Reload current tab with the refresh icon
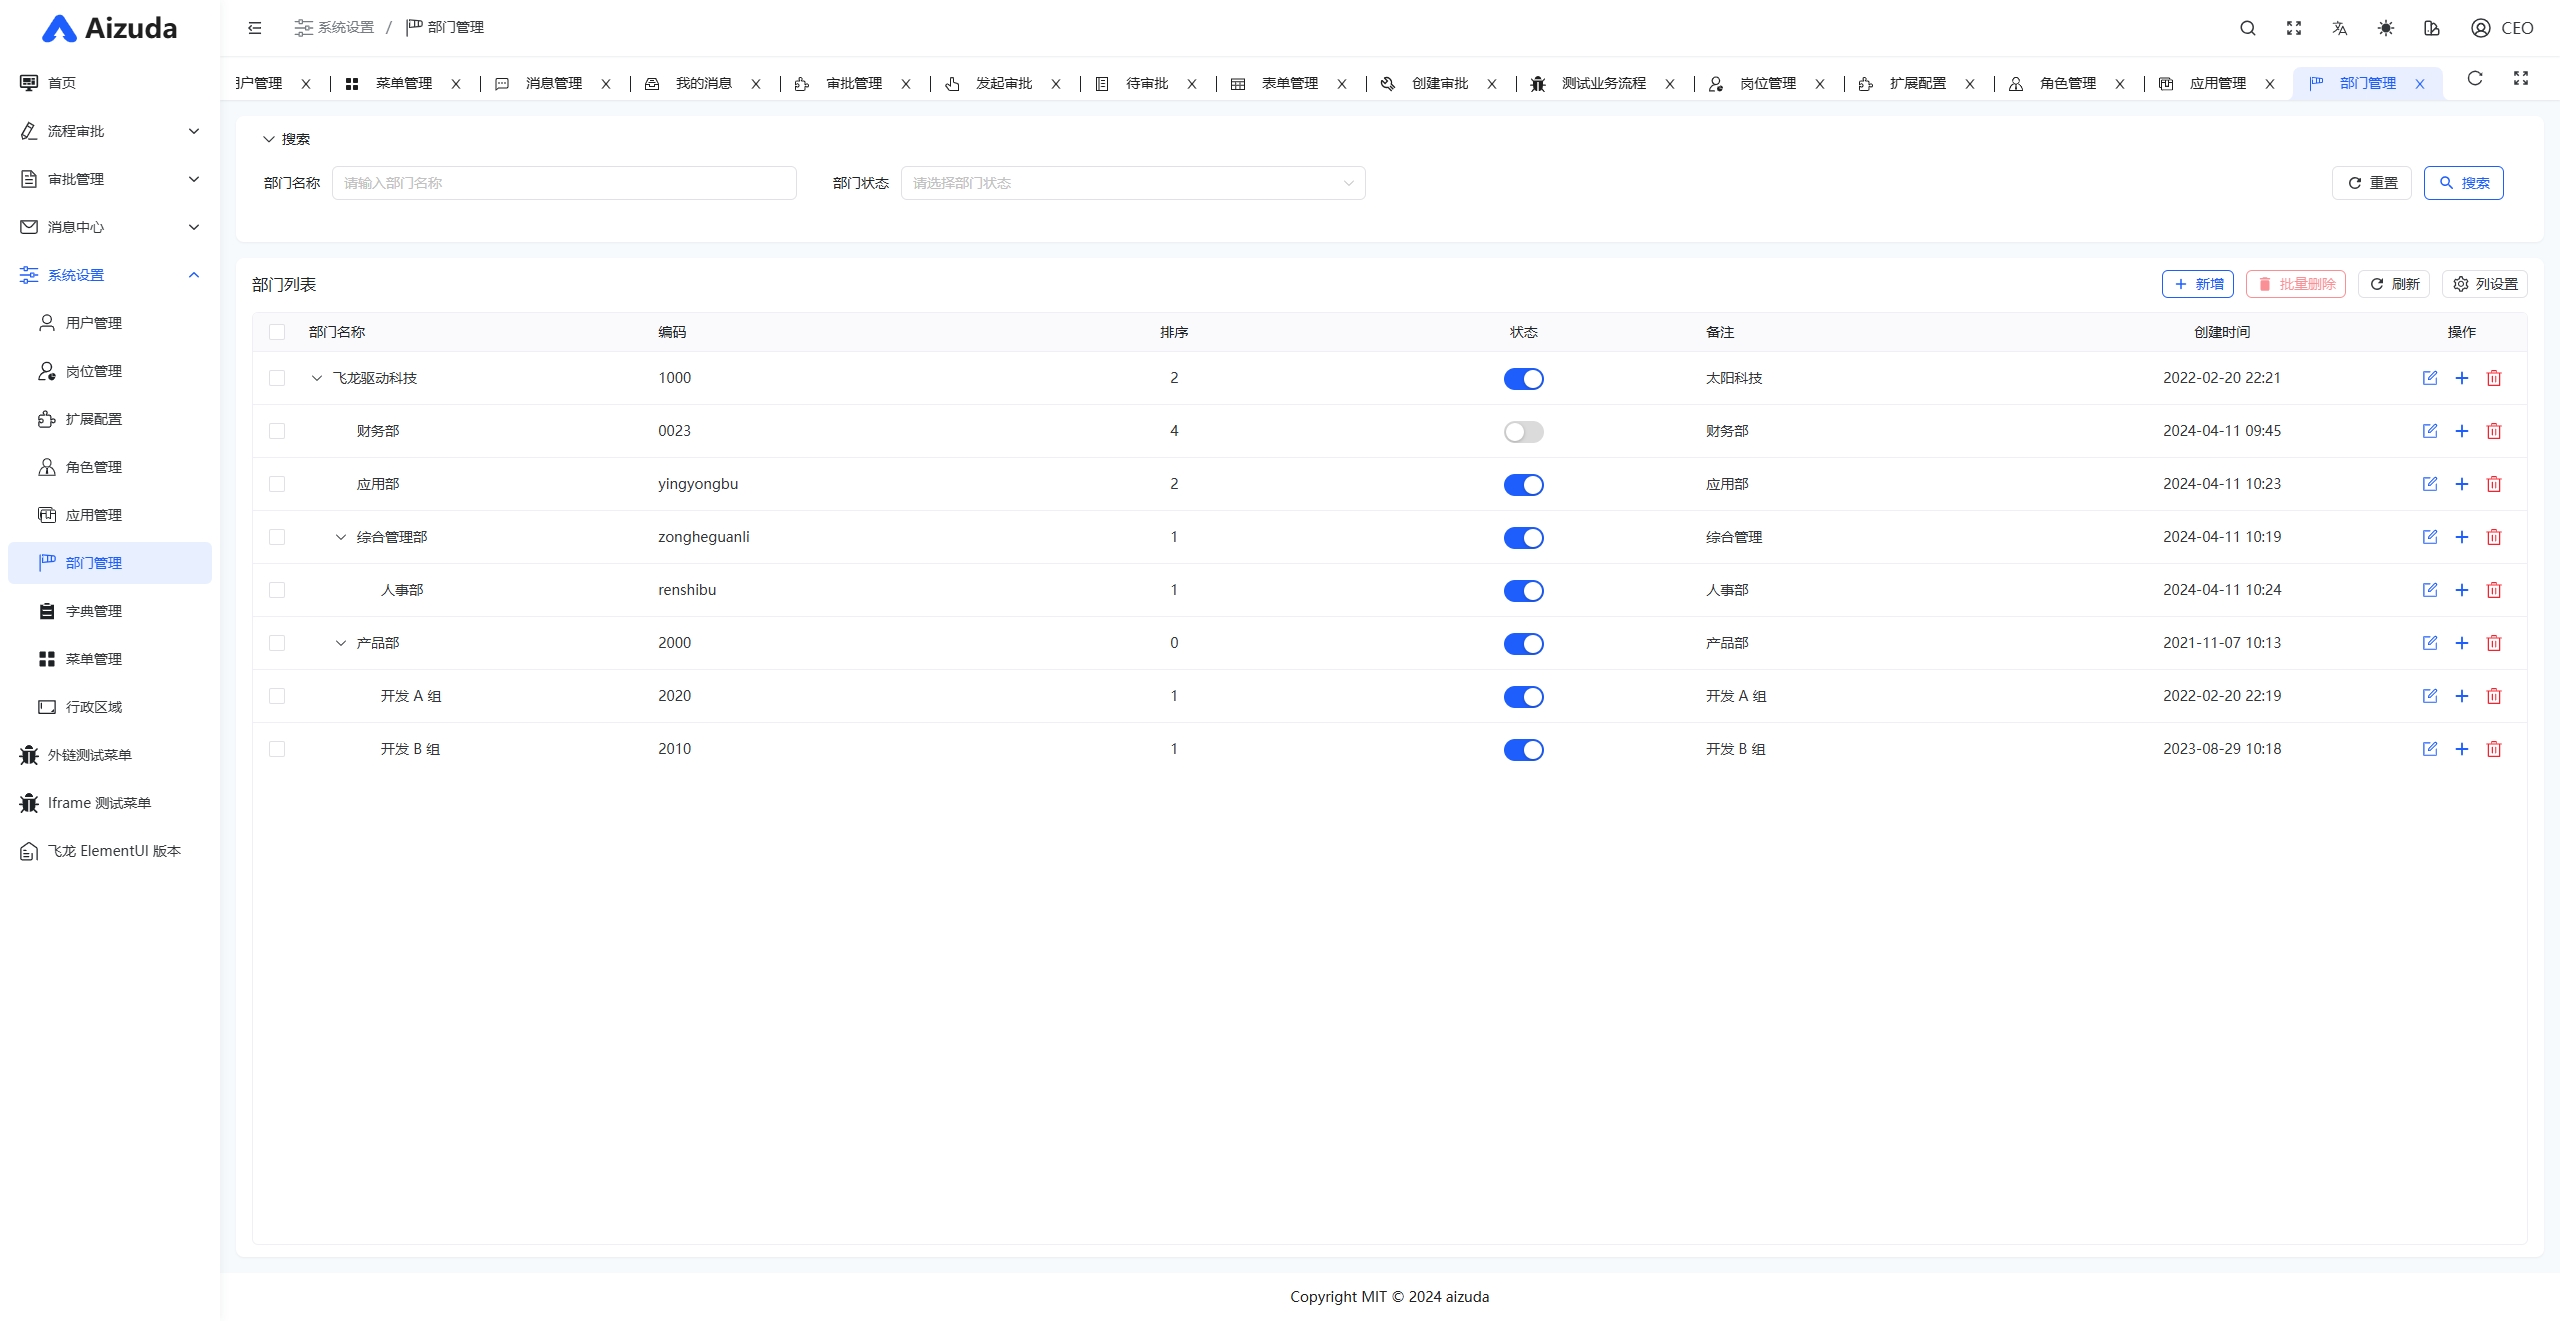The height and width of the screenshot is (1321, 2560). coord(2475,78)
